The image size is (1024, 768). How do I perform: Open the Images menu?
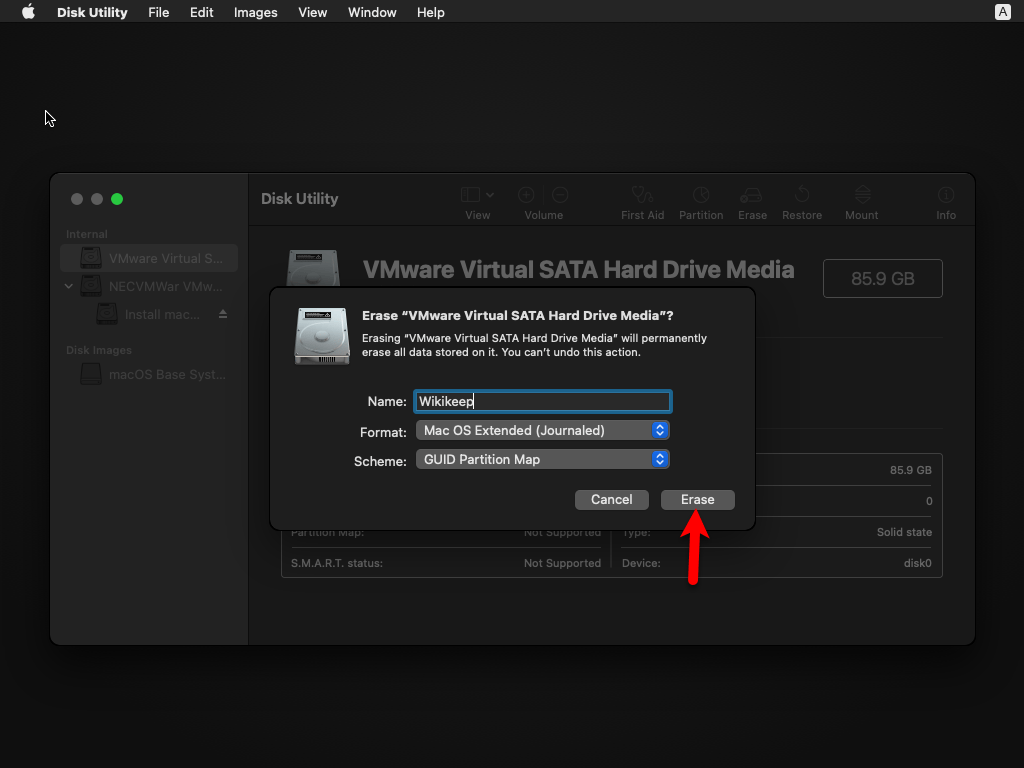point(255,12)
